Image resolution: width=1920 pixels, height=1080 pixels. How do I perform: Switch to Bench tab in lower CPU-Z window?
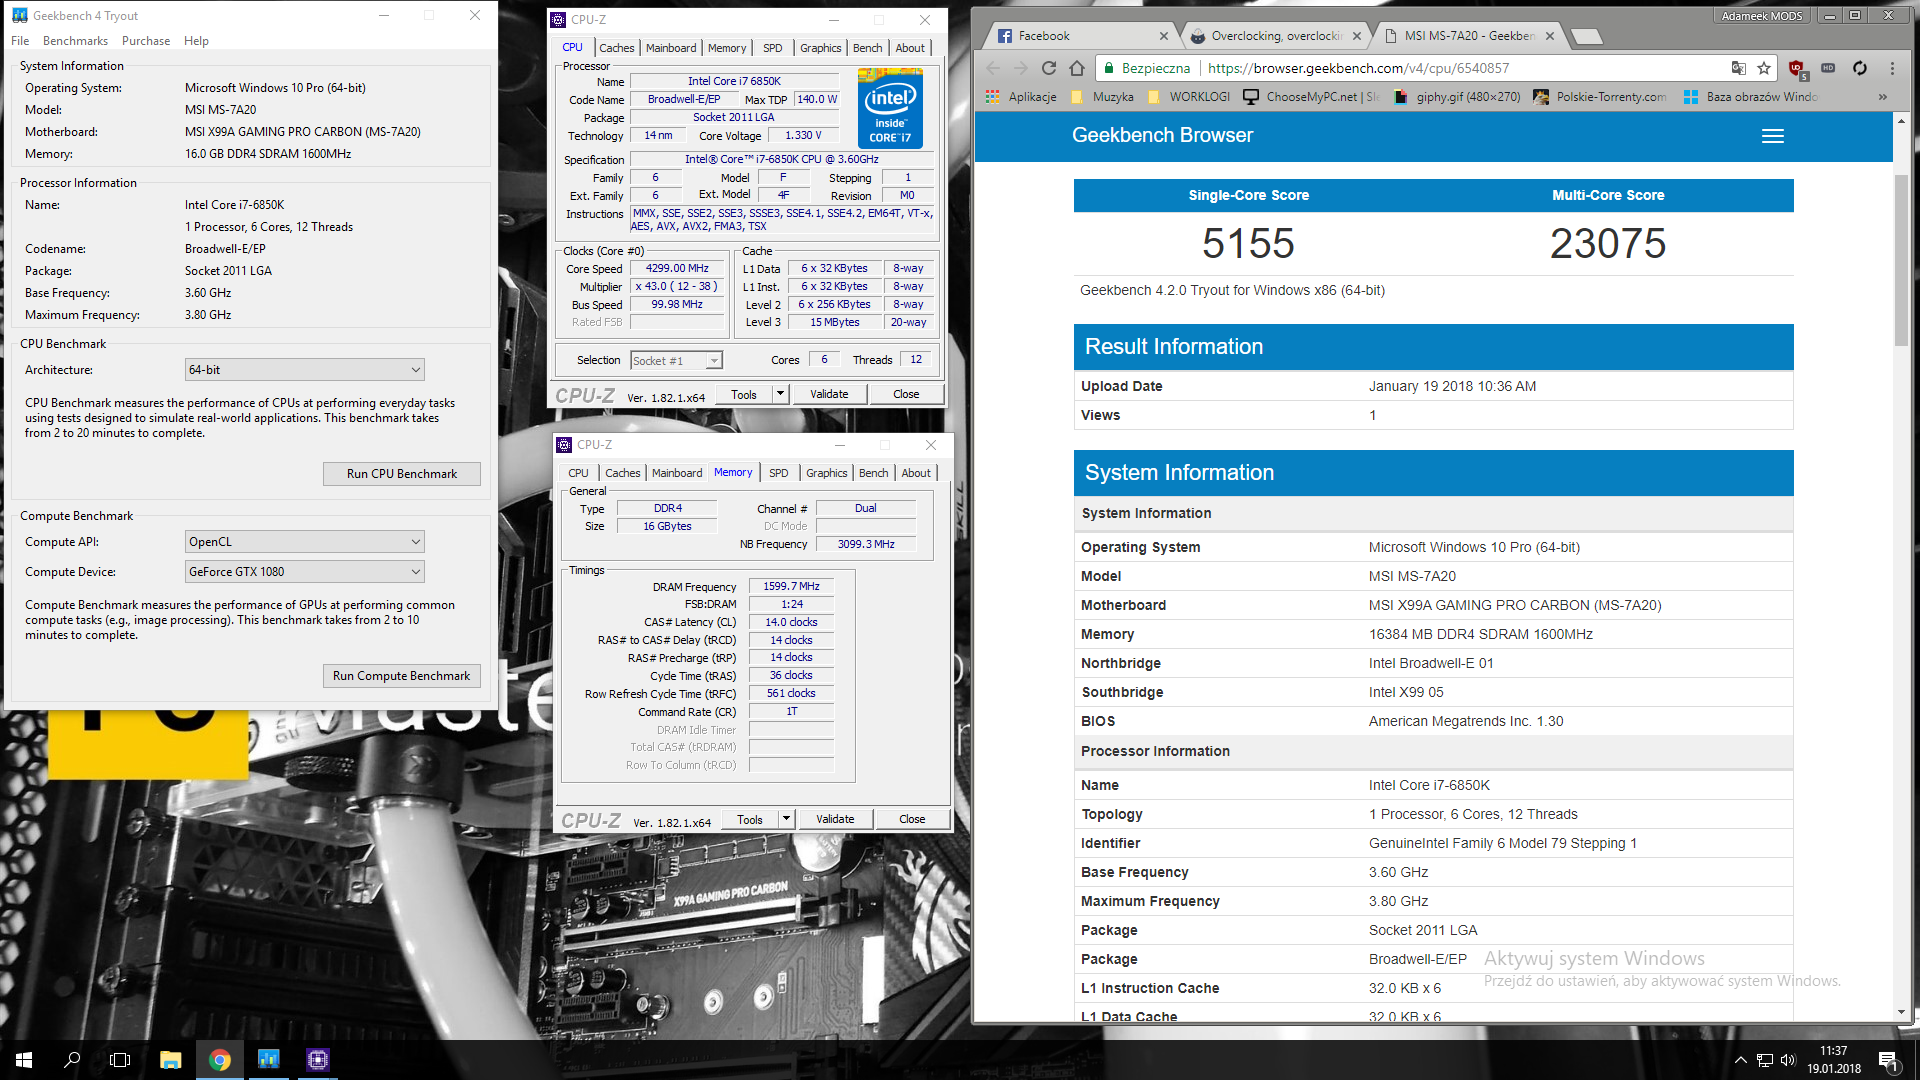point(873,473)
